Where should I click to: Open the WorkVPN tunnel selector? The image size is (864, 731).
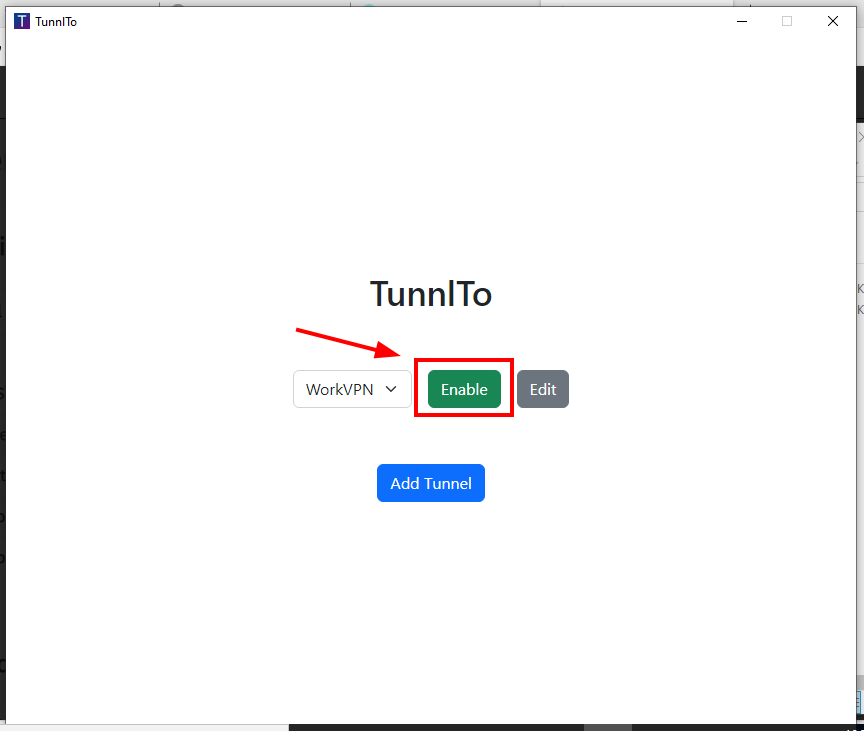tap(351, 389)
